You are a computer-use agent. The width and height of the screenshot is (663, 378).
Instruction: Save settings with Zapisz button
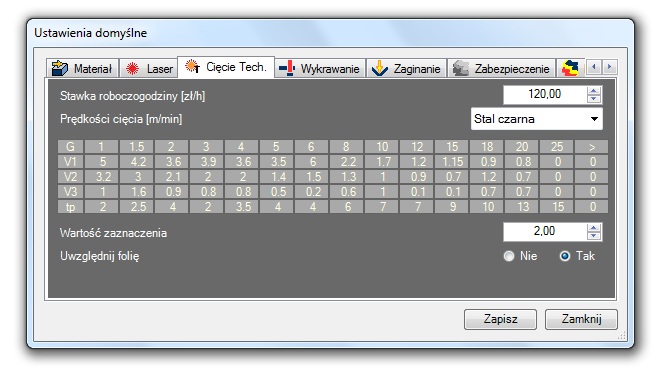point(500,319)
